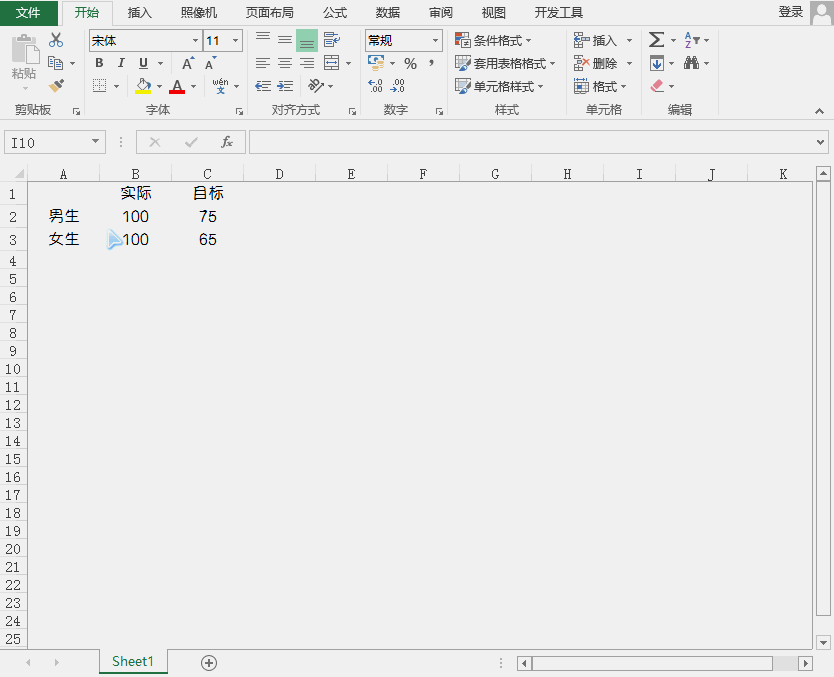Click the Increase Indent icon
The width and height of the screenshot is (834, 677).
point(285,86)
